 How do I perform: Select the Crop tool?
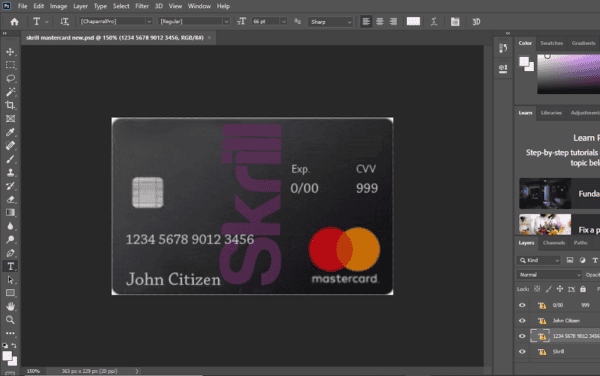pyautogui.click(x=10, y=105)
